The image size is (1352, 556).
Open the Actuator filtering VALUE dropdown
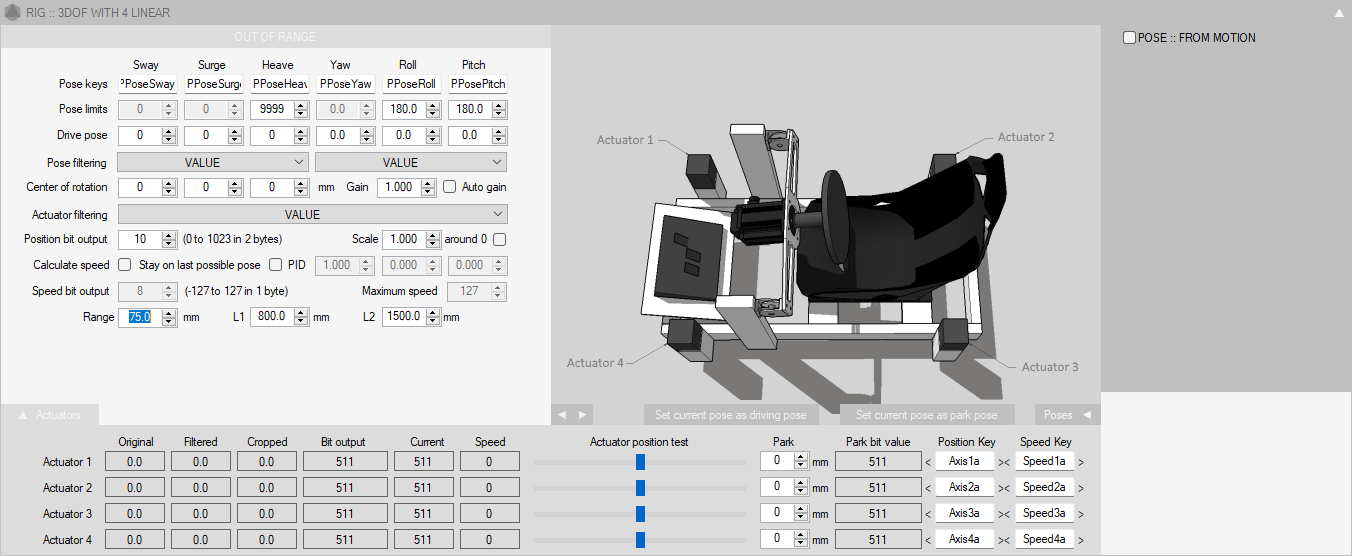312,214
